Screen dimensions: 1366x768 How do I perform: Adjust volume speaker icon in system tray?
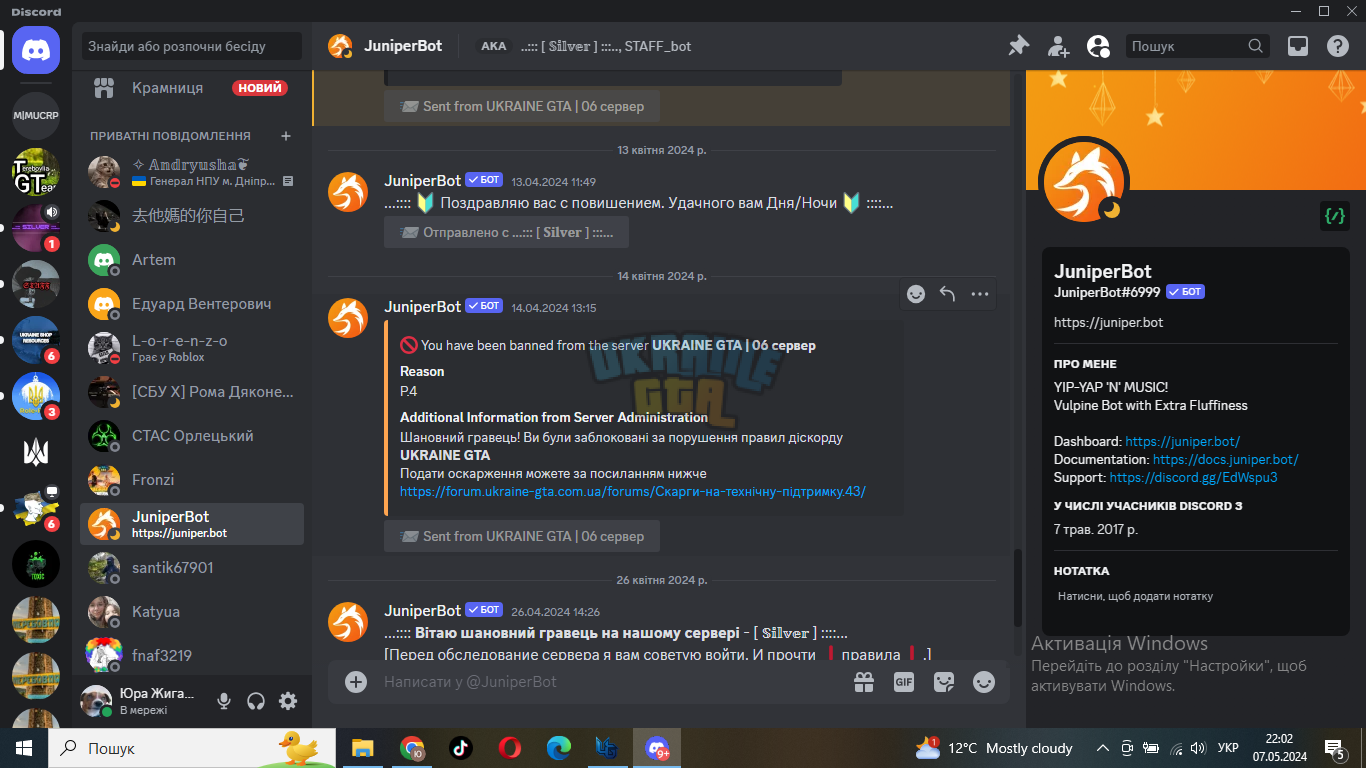click(1200, 748)
